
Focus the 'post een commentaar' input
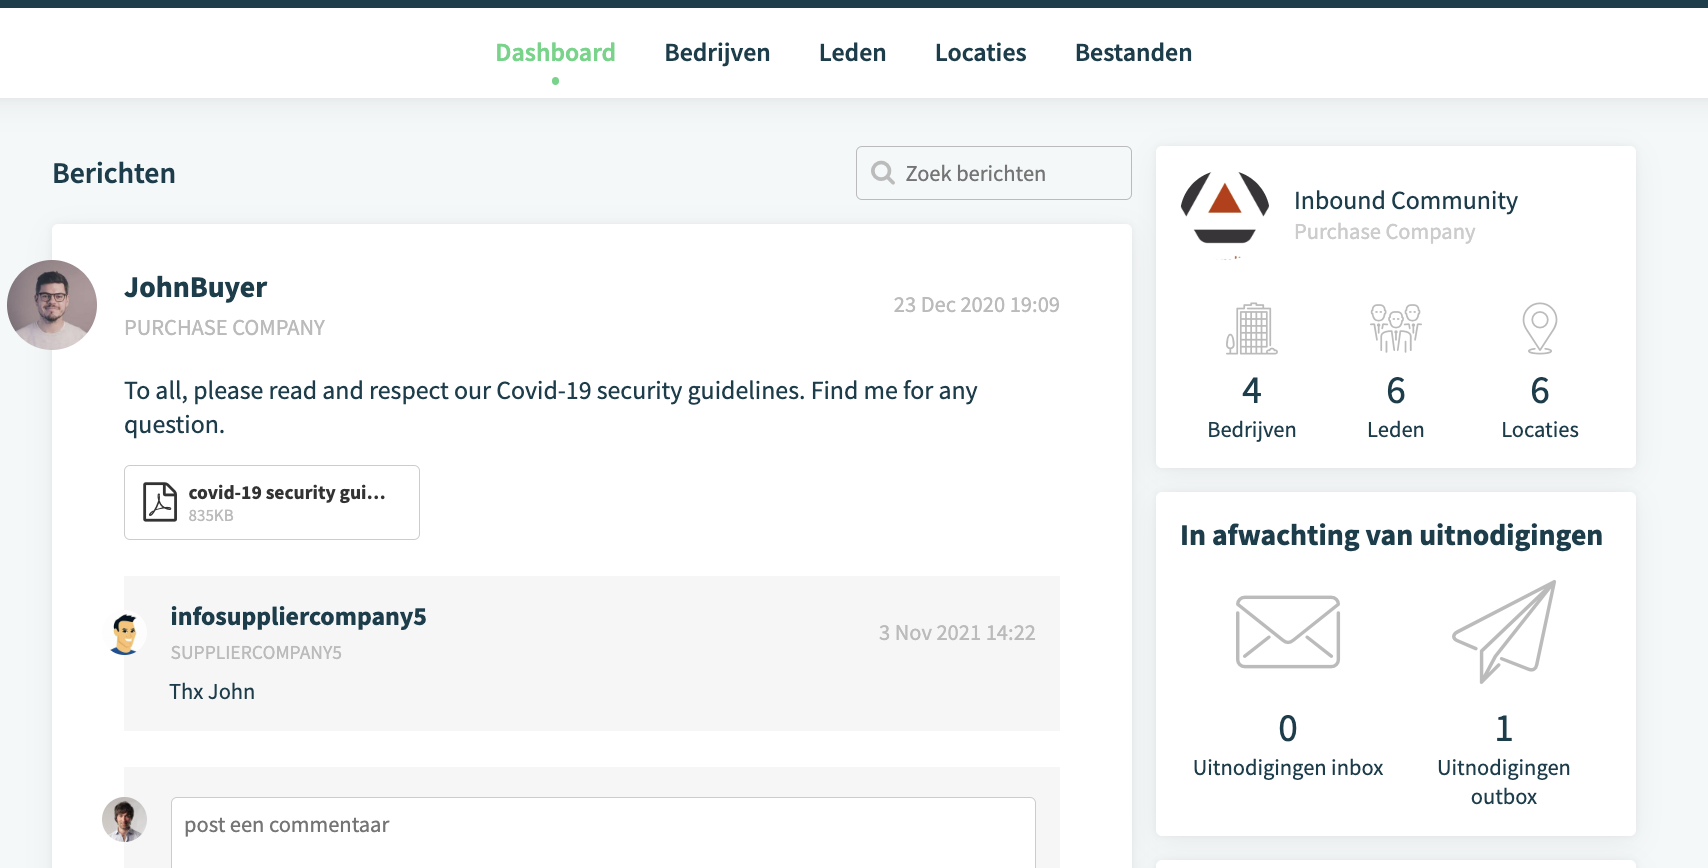pos(603,832)
